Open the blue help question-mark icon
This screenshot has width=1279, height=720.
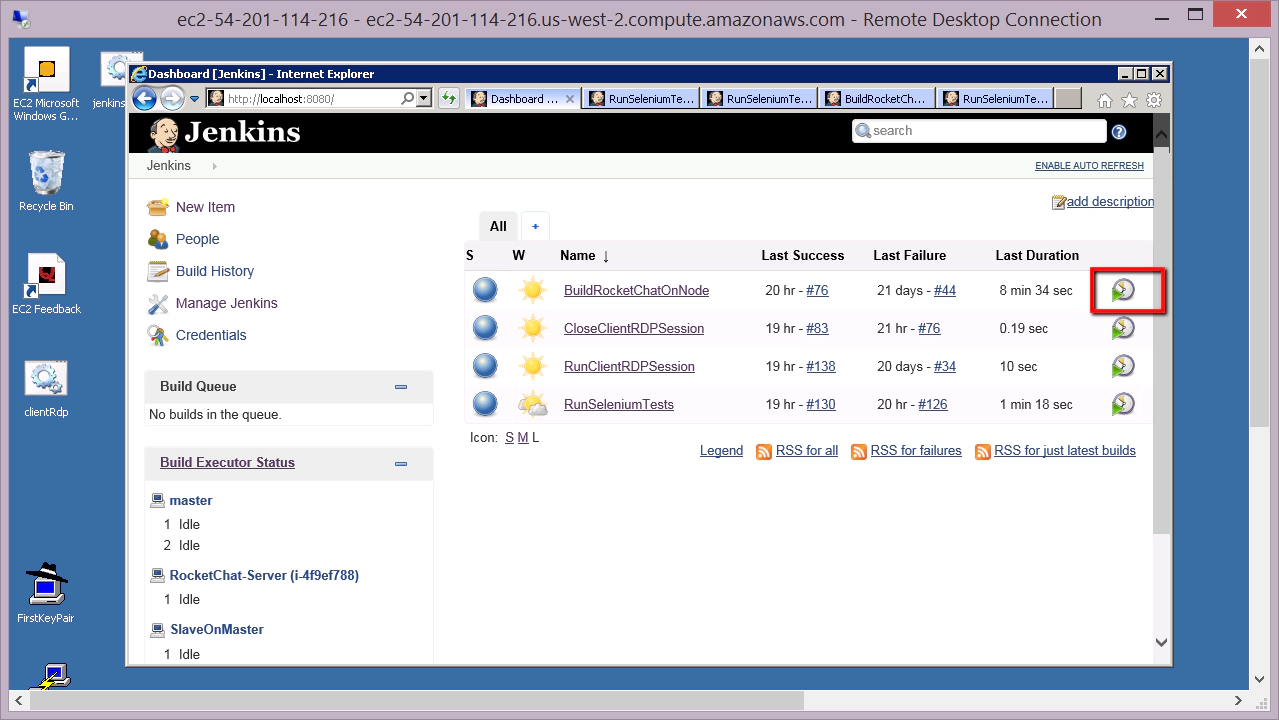point(1118,131)
